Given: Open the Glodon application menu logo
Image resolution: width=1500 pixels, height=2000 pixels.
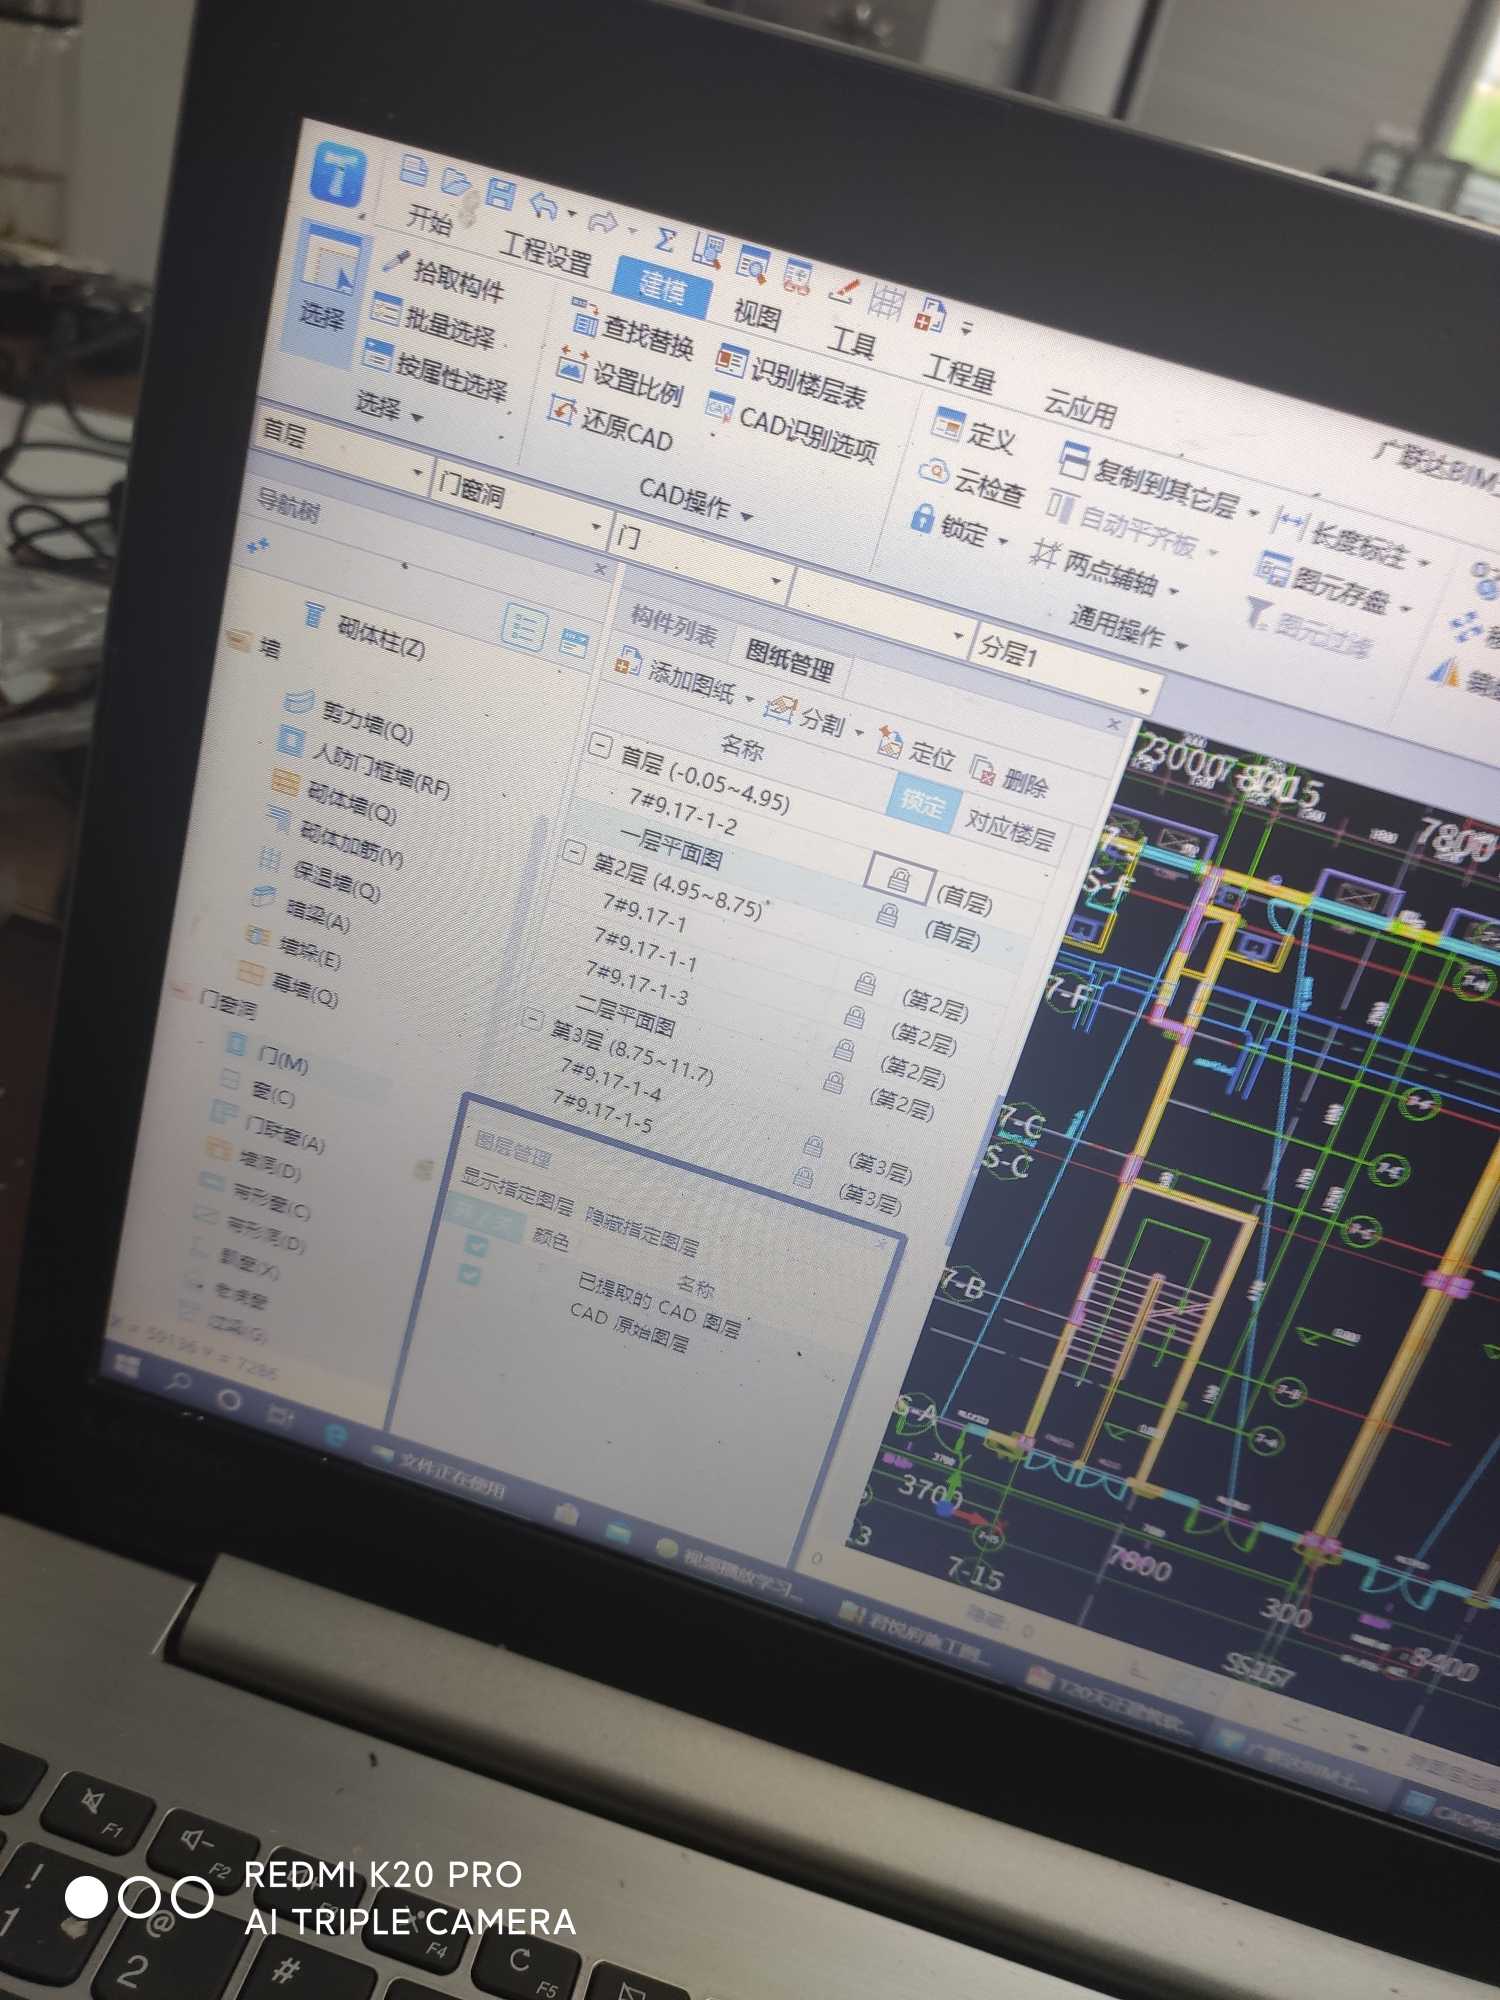Looking at the screenshot, I should pos(338,177).
